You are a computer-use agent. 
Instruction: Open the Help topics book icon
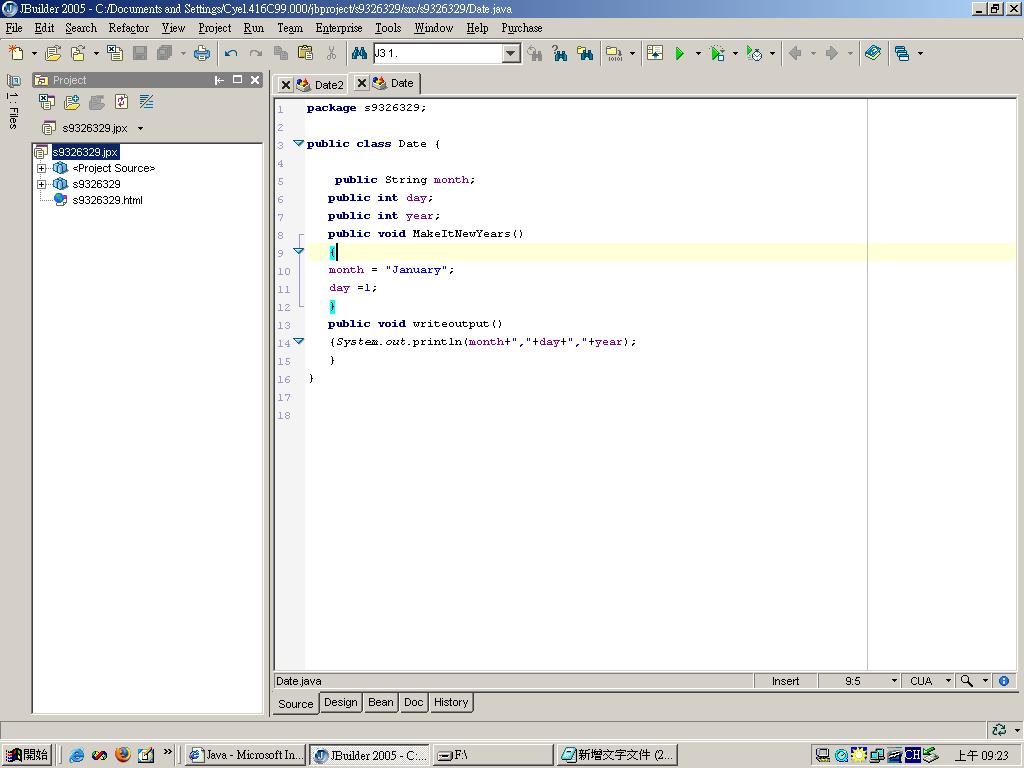point(872,53)
